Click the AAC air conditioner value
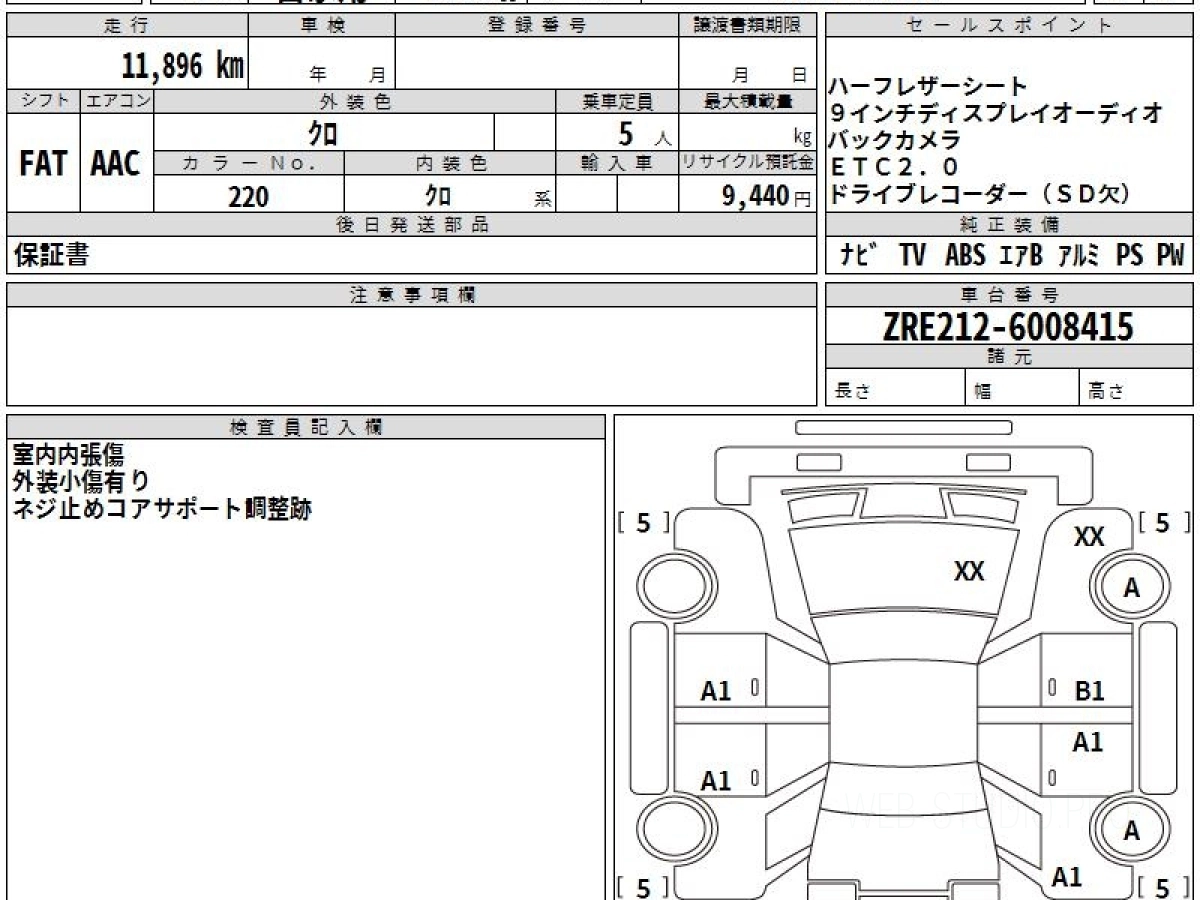This screenshot has width=1200, height=900. point(116,164)
